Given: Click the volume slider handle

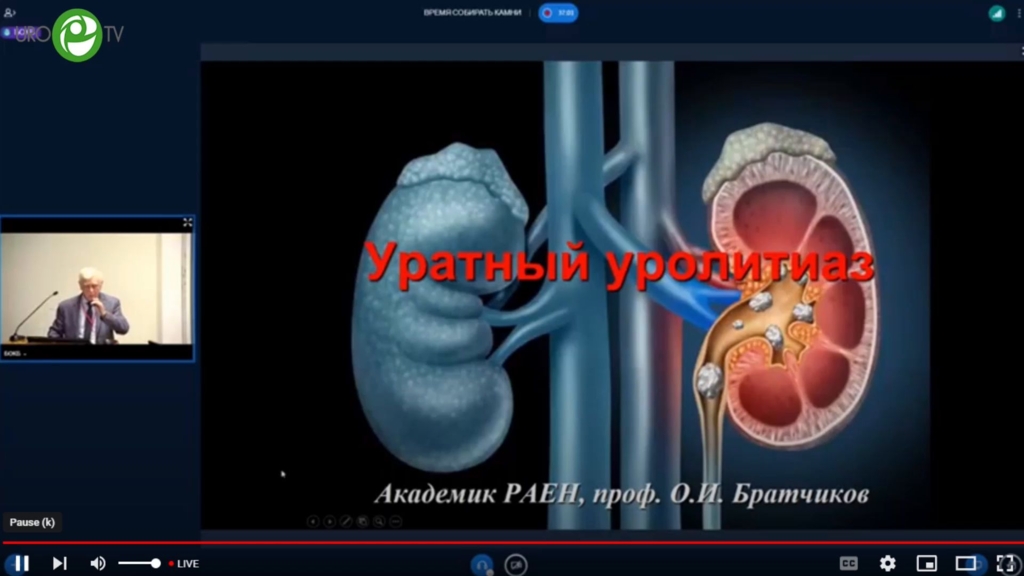Looking at the screenshot, I should pos(156,563).
